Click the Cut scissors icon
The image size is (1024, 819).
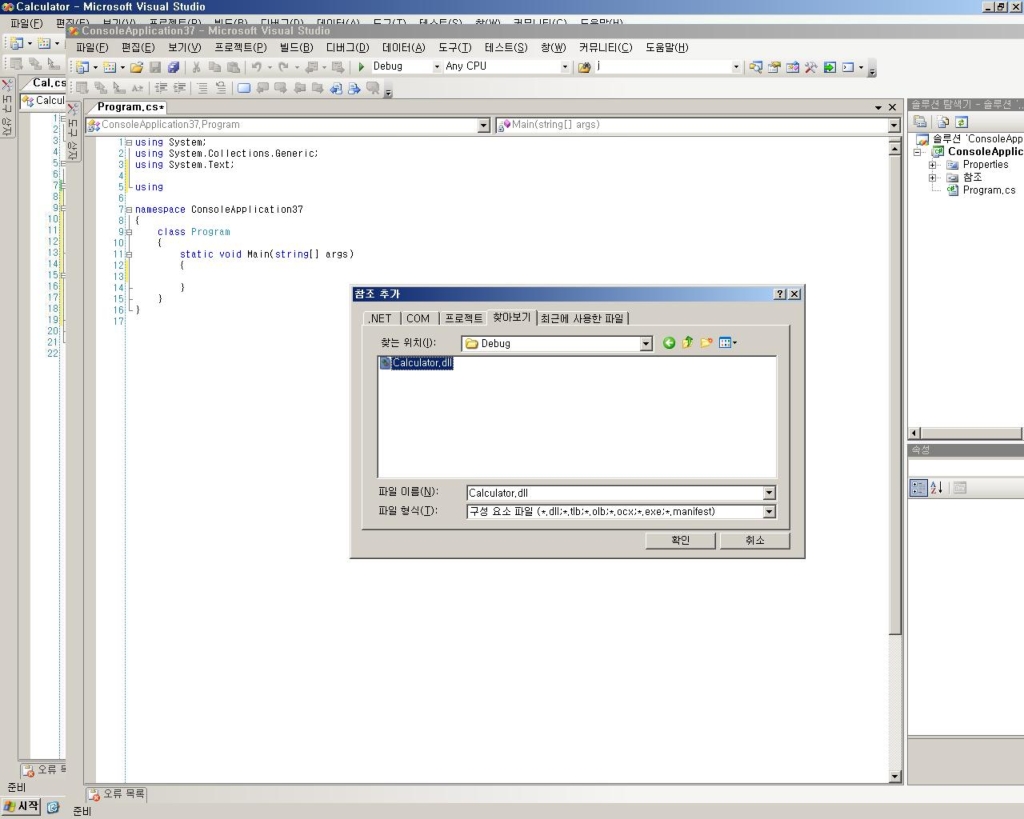(x=196, y=67)
